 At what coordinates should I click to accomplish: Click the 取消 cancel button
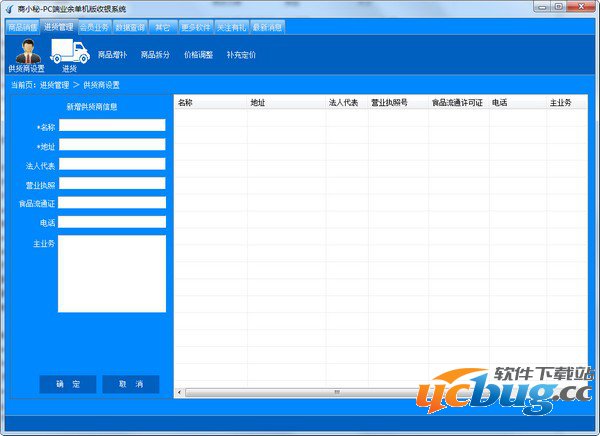tap(130, 384)
